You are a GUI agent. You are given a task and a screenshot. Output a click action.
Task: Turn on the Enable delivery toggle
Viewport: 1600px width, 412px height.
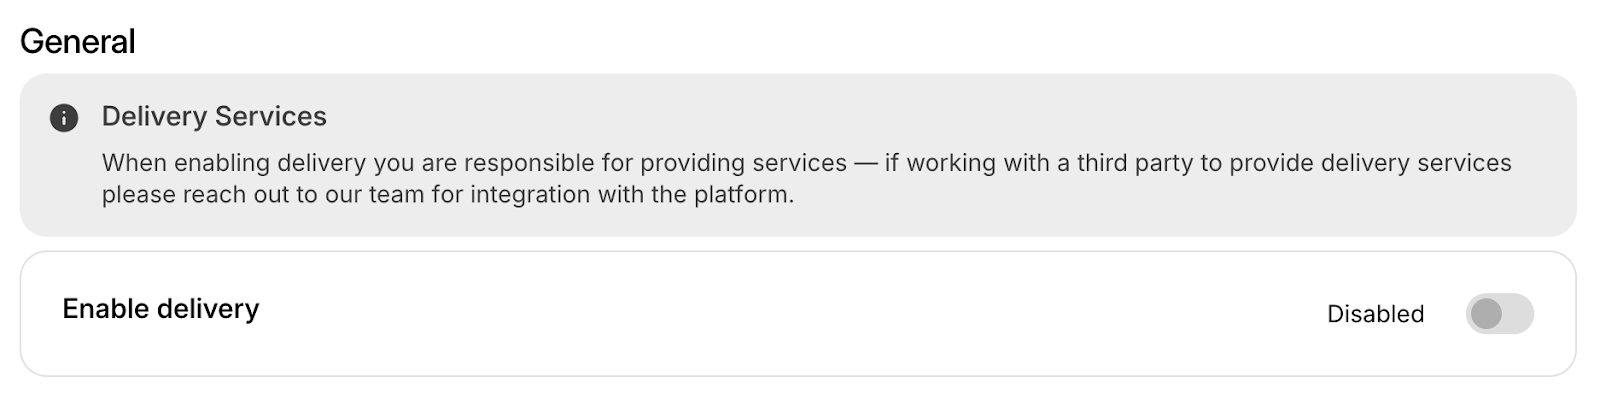(1499, 314)
